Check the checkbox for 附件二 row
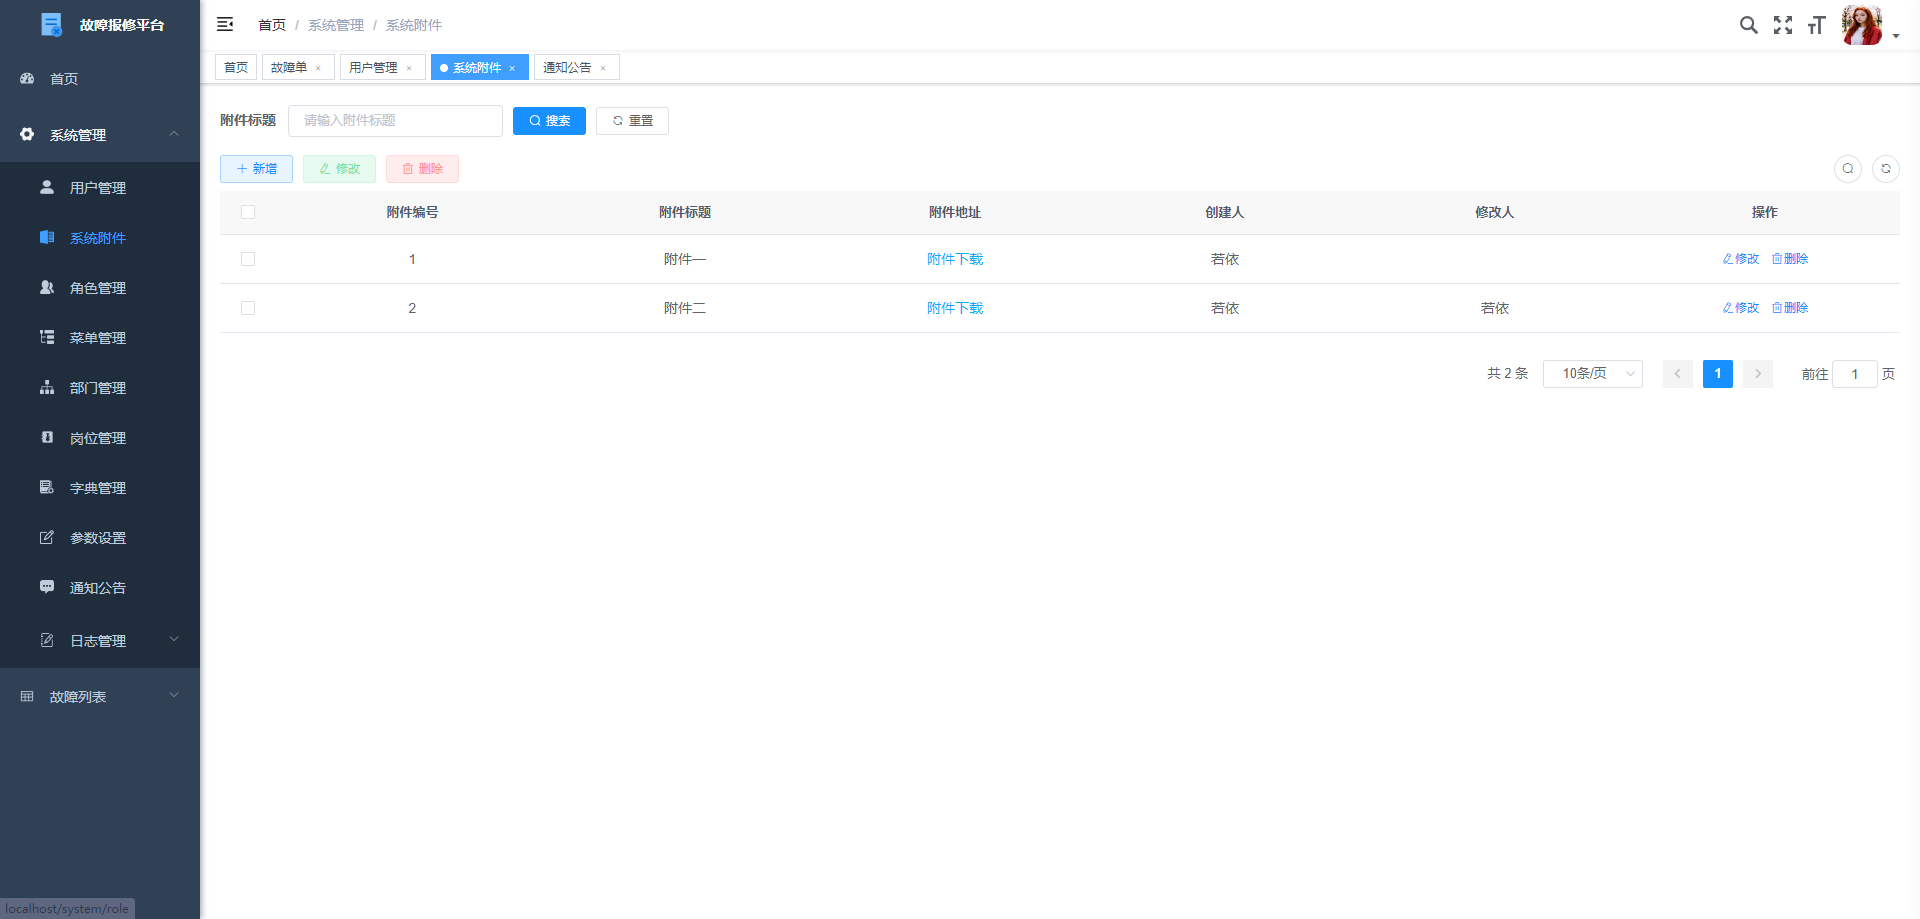Screen dimensions: 1920x919 coord(248,308)
